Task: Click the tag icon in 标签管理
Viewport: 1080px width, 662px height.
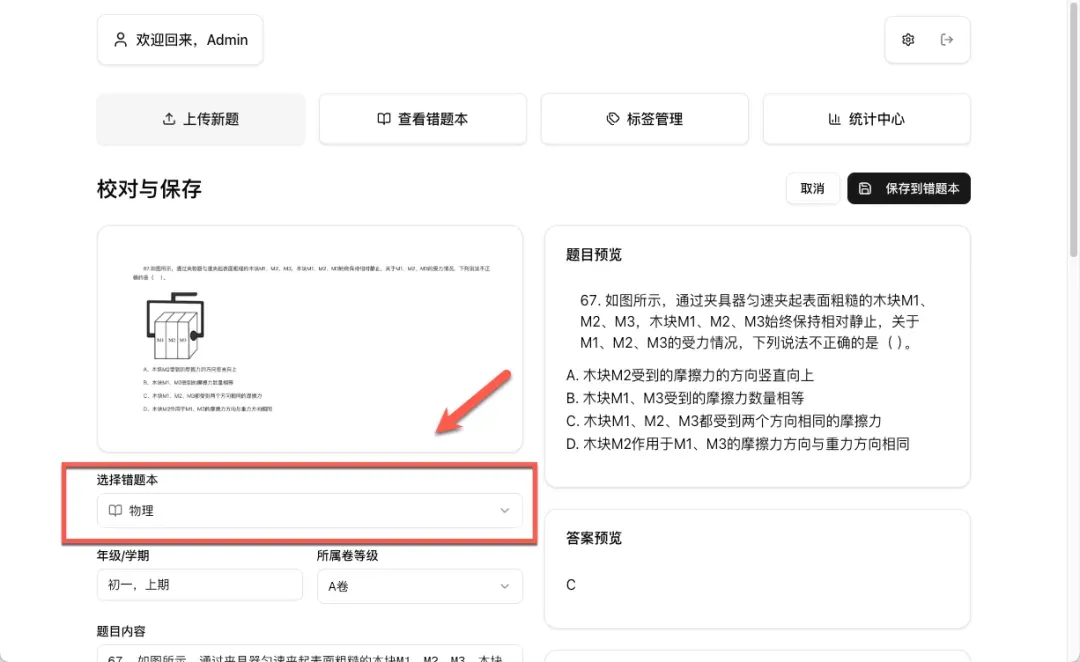Action: coord(612,119)
